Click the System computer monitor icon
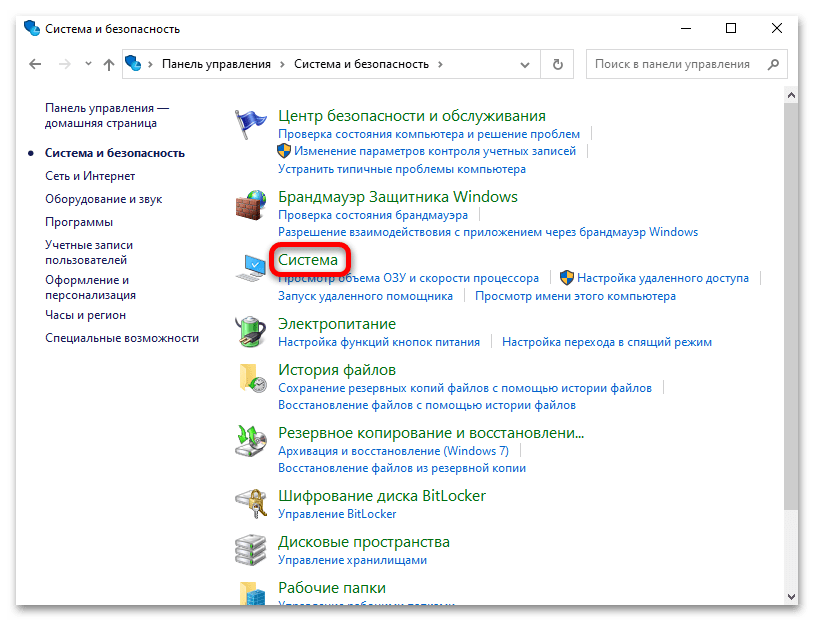This screenshot has height=621, width=814. [x=251, y=268]
